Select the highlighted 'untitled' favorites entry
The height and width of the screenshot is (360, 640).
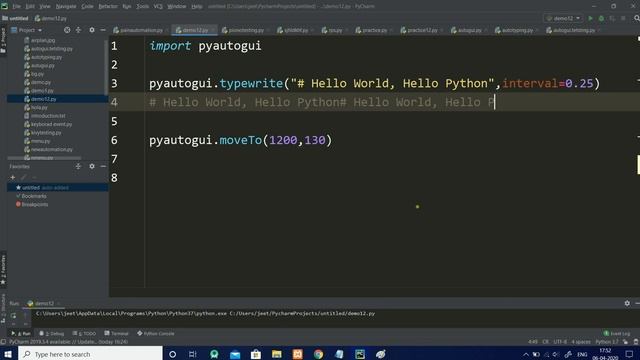coord(57,188)
